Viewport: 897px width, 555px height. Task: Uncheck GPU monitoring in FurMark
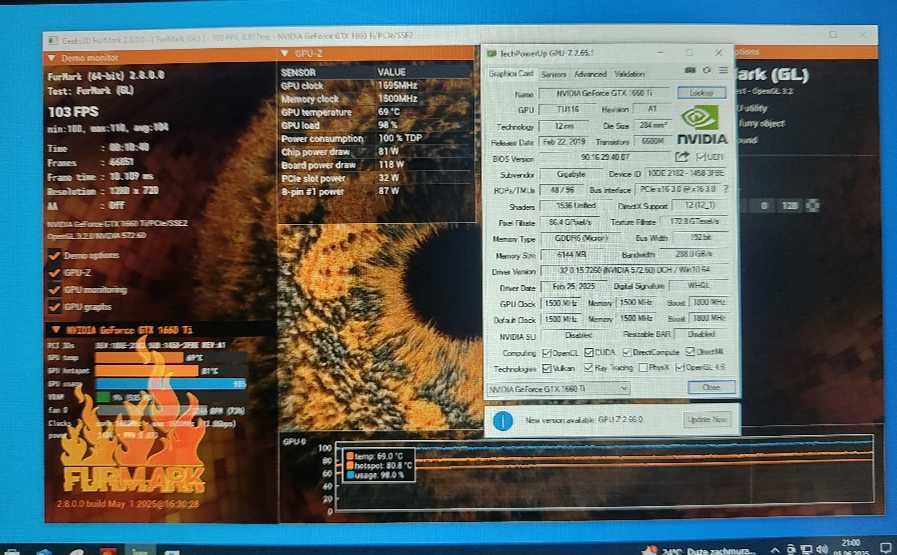[x=55, y=290]
